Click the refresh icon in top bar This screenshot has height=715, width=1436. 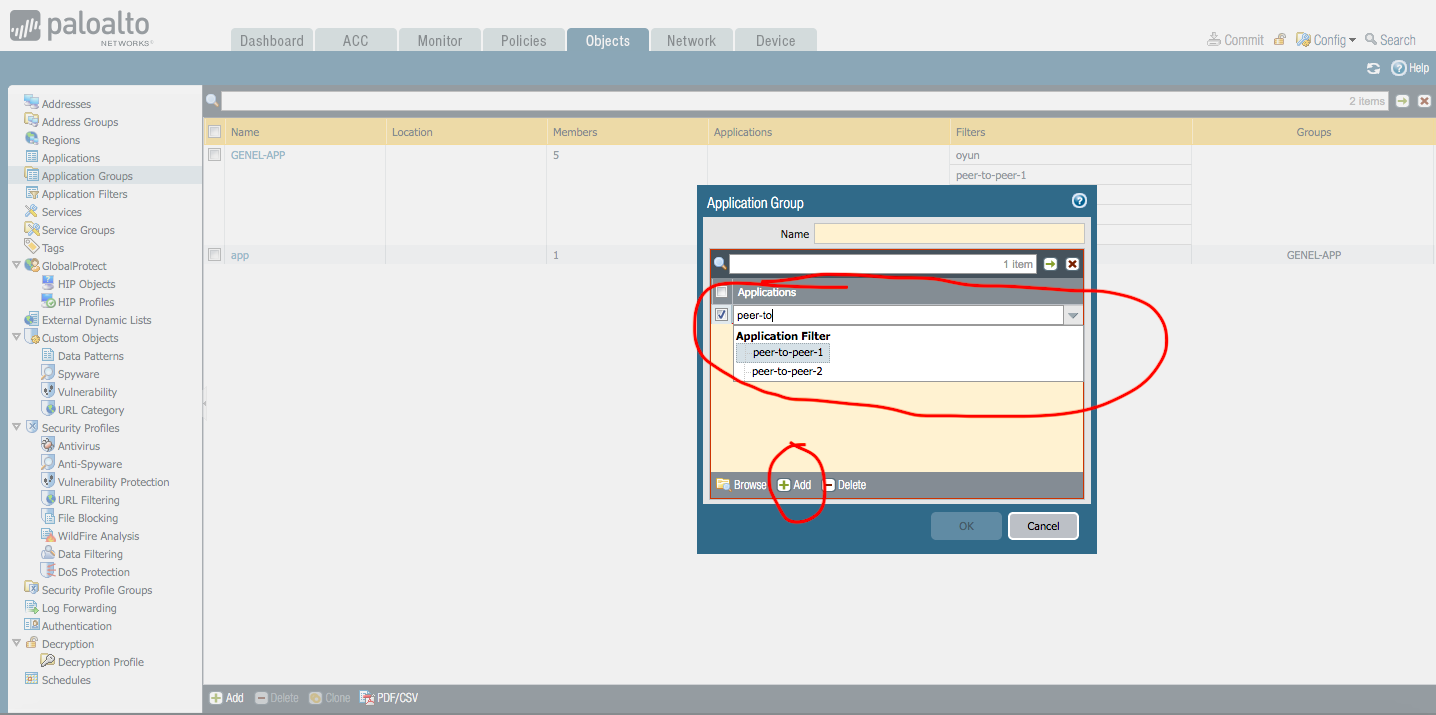pos(1373,68)
